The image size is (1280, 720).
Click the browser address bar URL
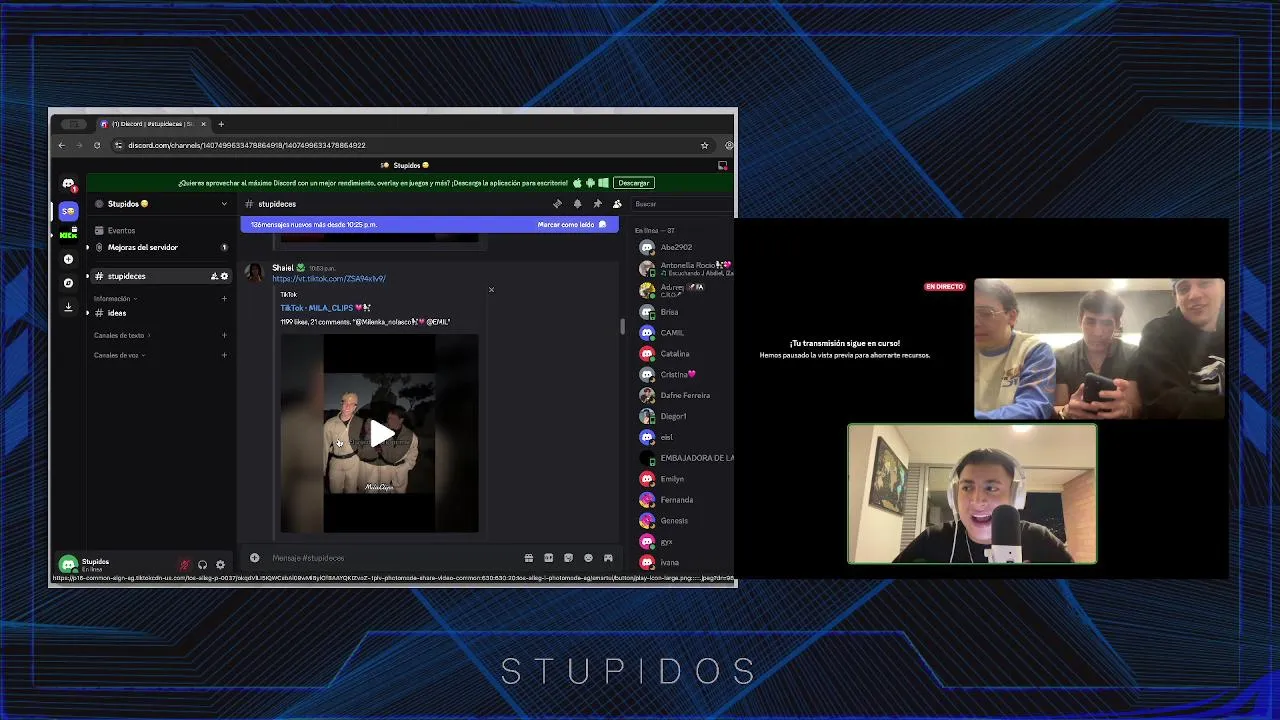coord(247,145)
